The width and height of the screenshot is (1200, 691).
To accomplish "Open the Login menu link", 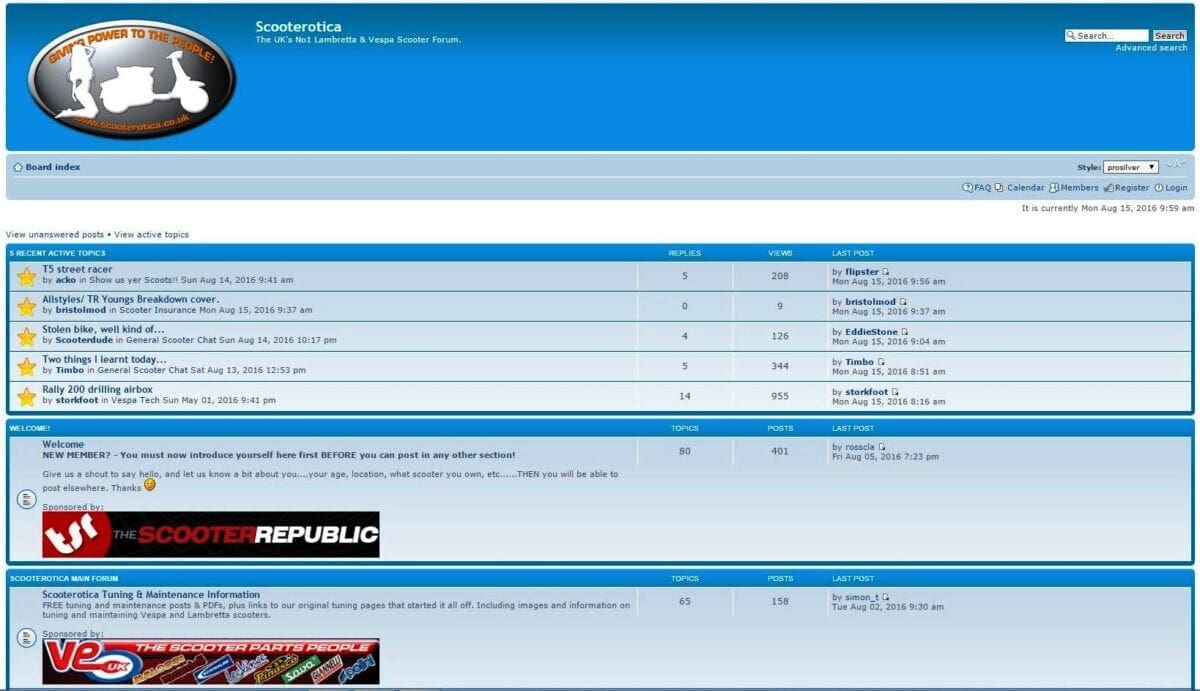I will click(x=1176, y=188).
